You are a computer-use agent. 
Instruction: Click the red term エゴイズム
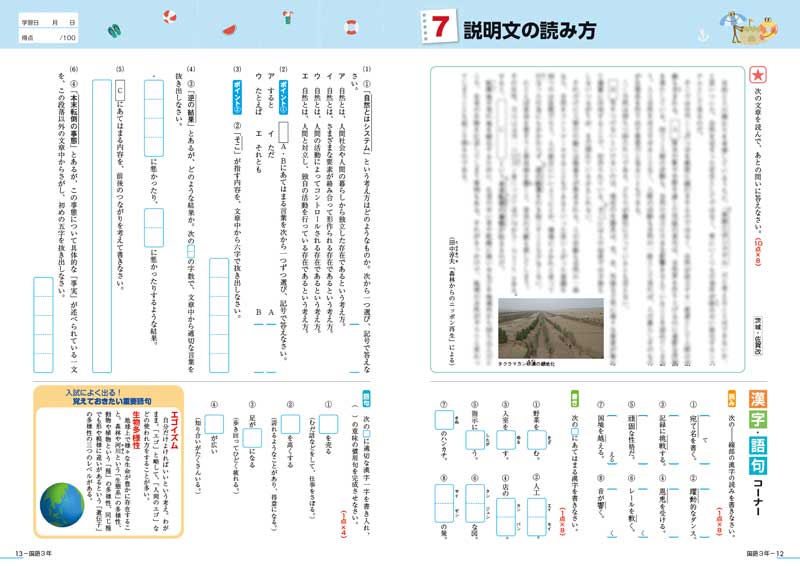174,431
